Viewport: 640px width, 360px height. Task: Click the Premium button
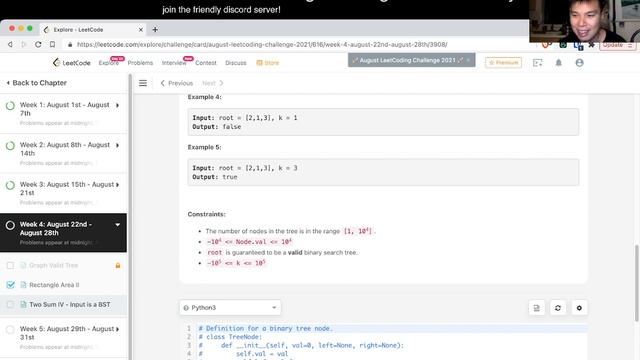(503, 62)
